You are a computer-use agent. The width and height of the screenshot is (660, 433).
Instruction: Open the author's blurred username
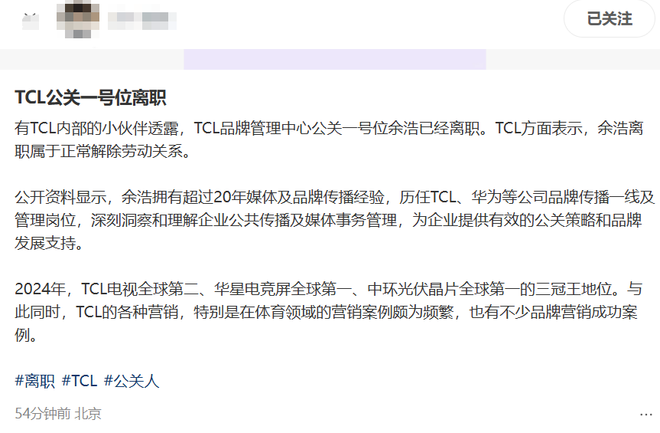click(142, 21)
